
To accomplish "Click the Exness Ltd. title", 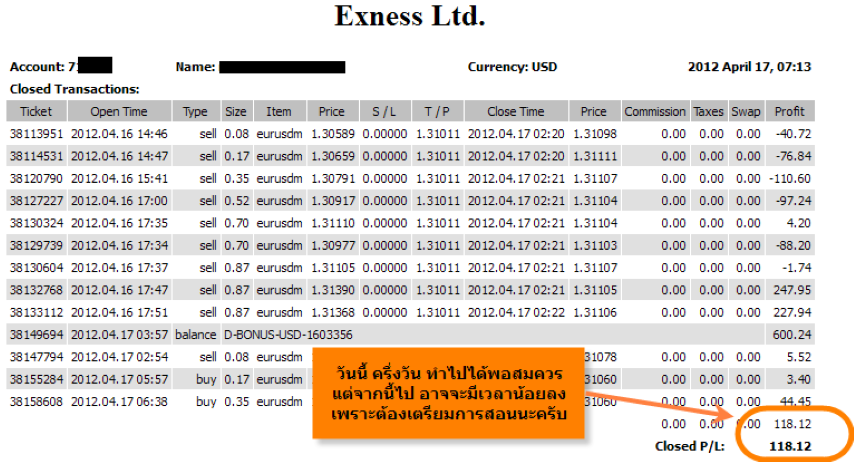I will [410, 16].
